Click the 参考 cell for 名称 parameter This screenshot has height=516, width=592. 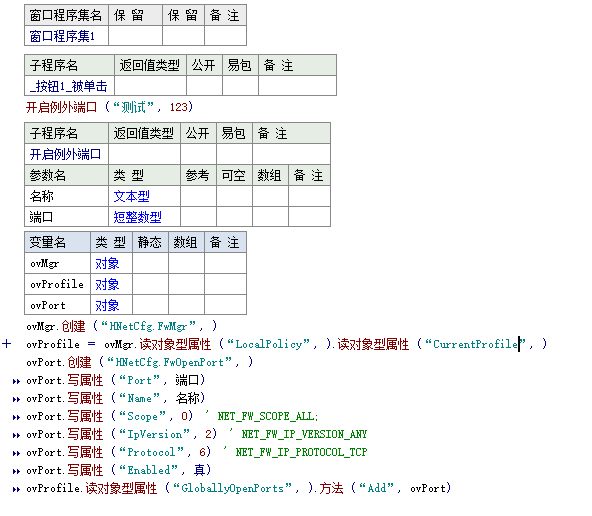(x=198, y=196)
